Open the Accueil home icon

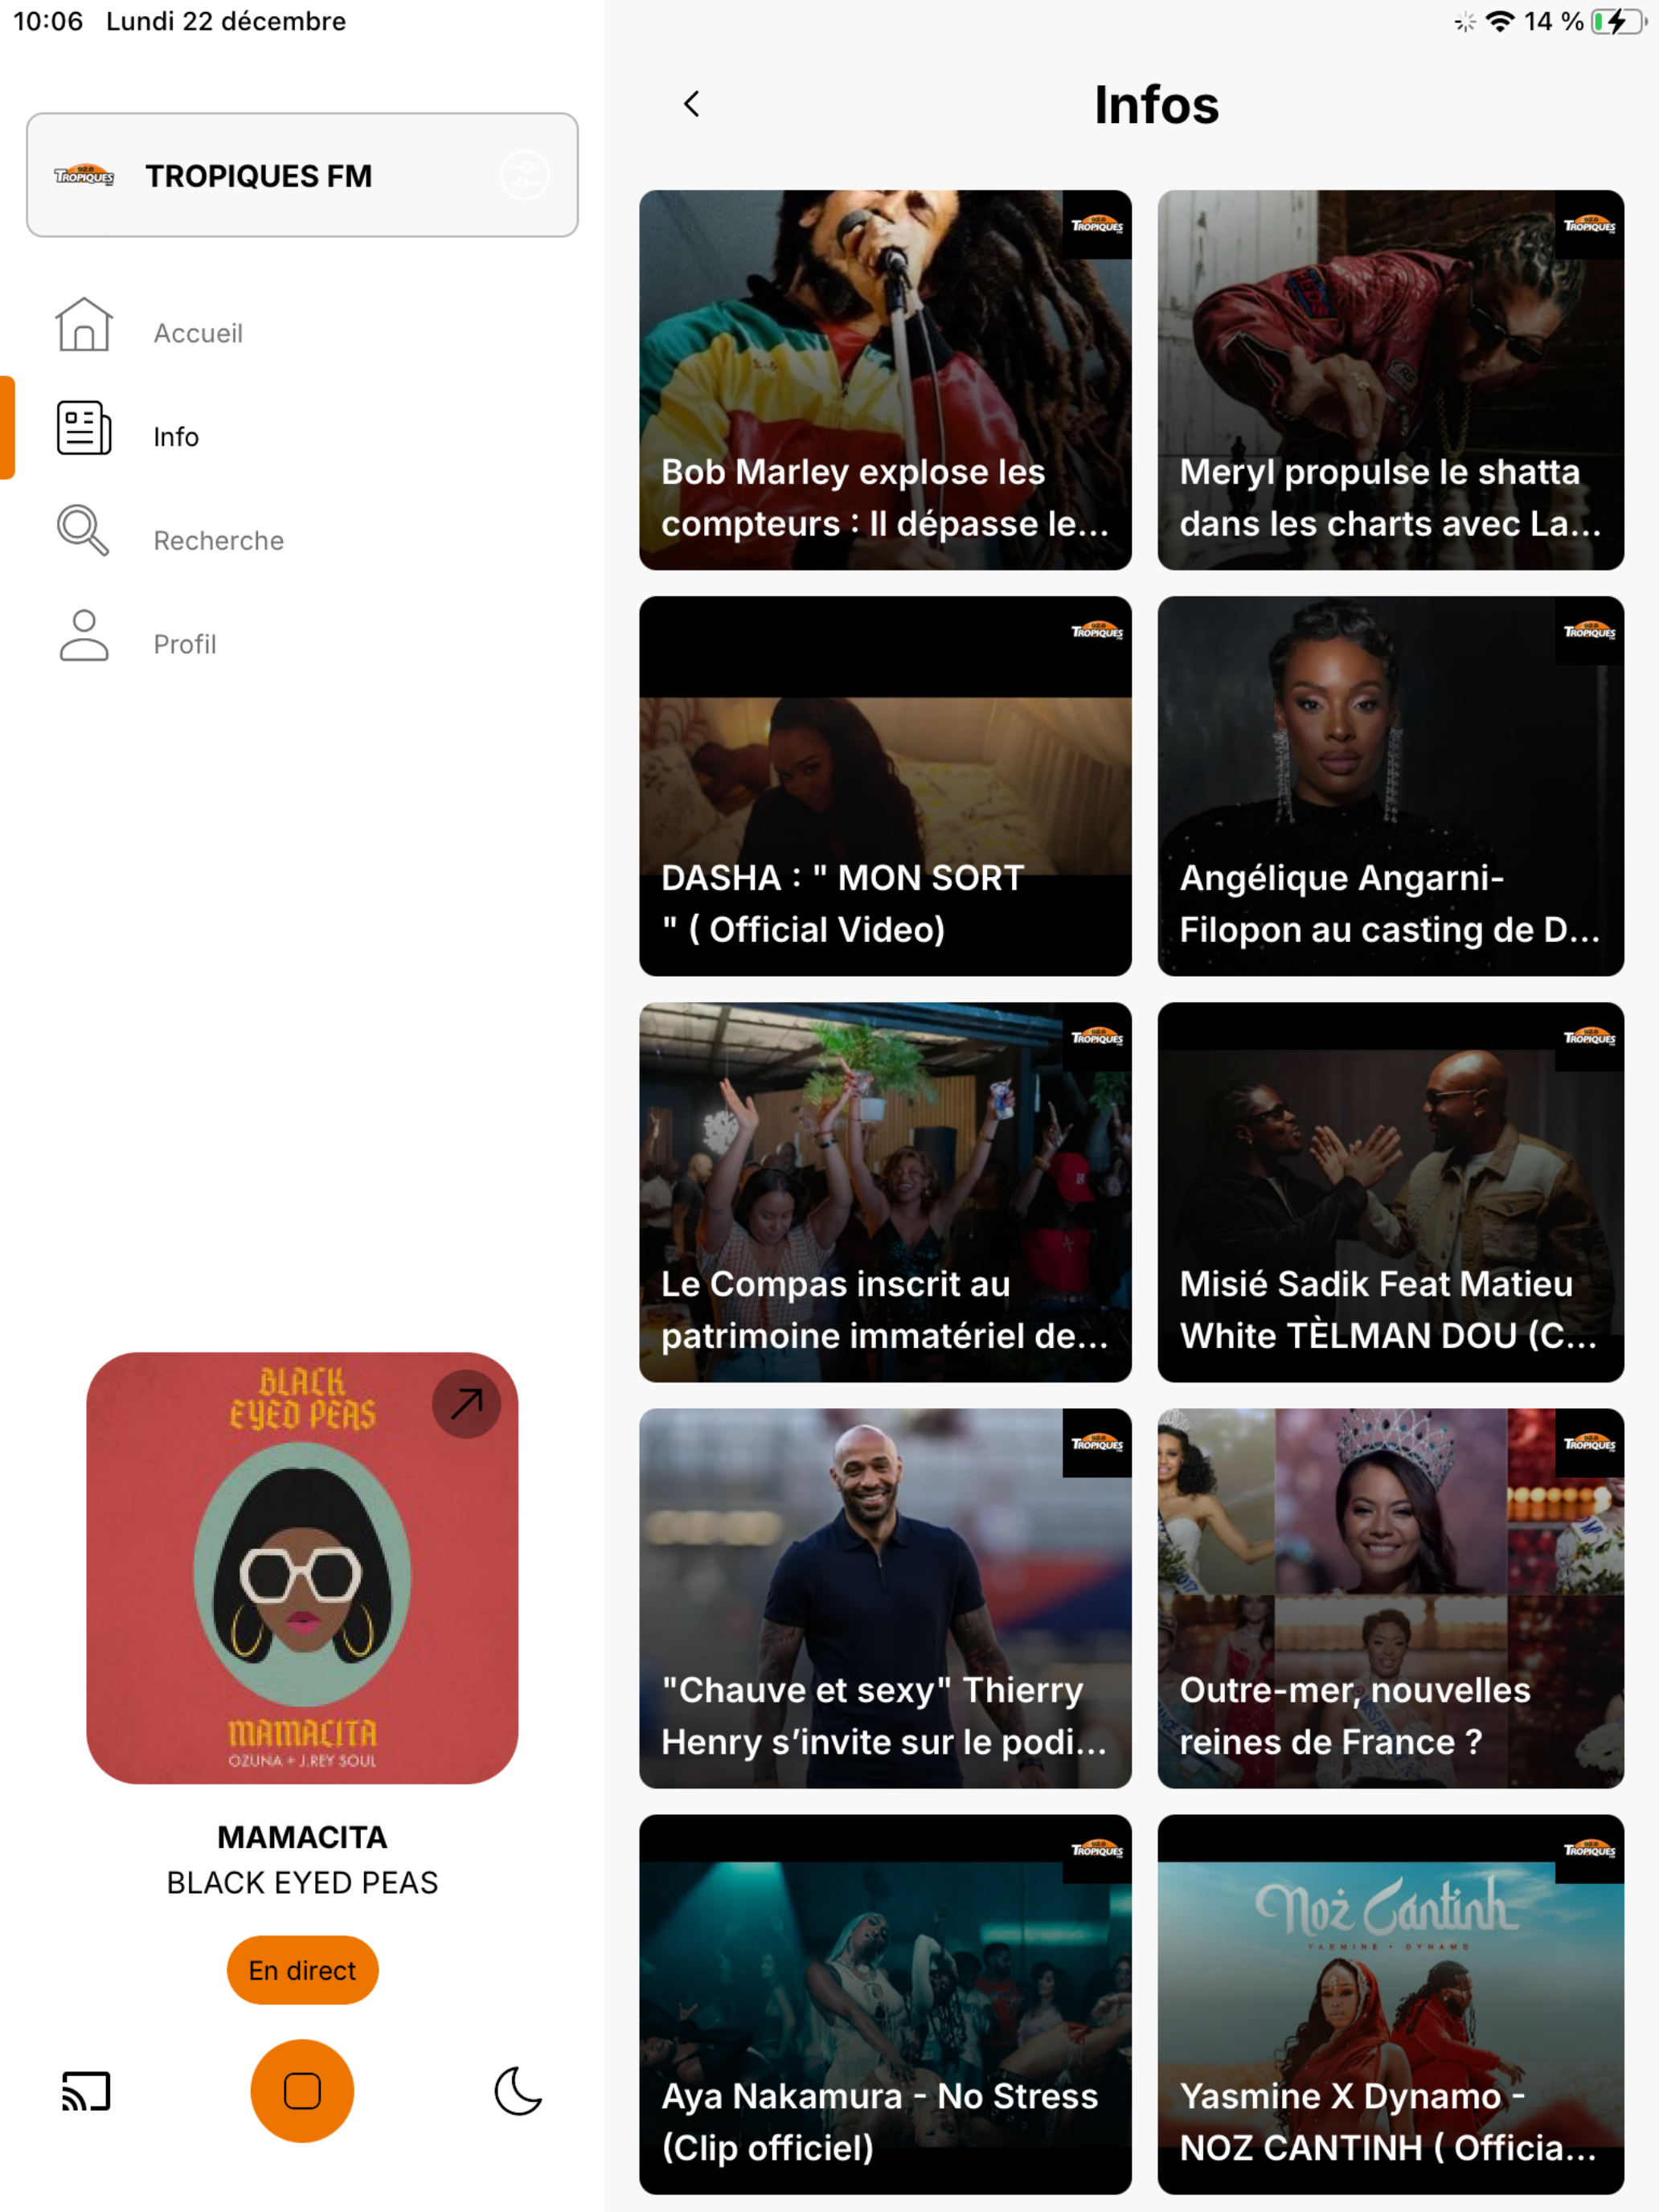click(84, 325)
